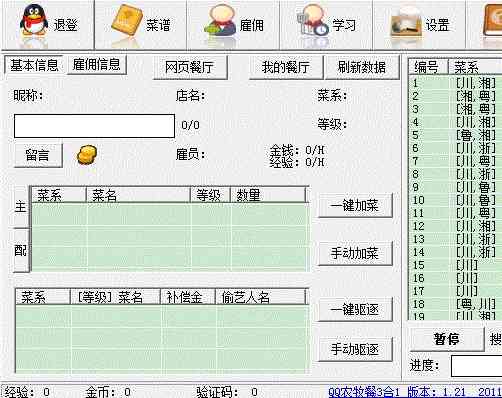Click the 雇佣 hire person icon
This screenshot has width=502, height=398.
(x=219, y=20)
